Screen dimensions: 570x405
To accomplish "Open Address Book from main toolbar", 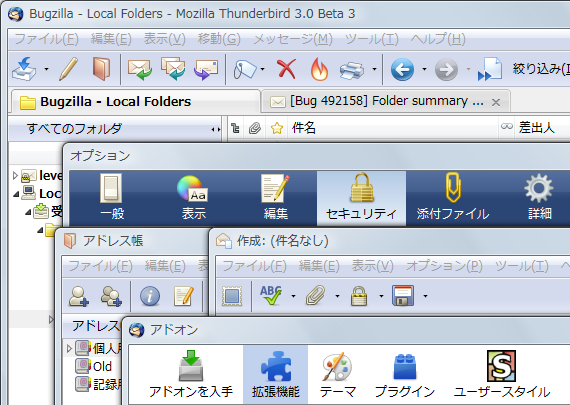I will 101,68.
